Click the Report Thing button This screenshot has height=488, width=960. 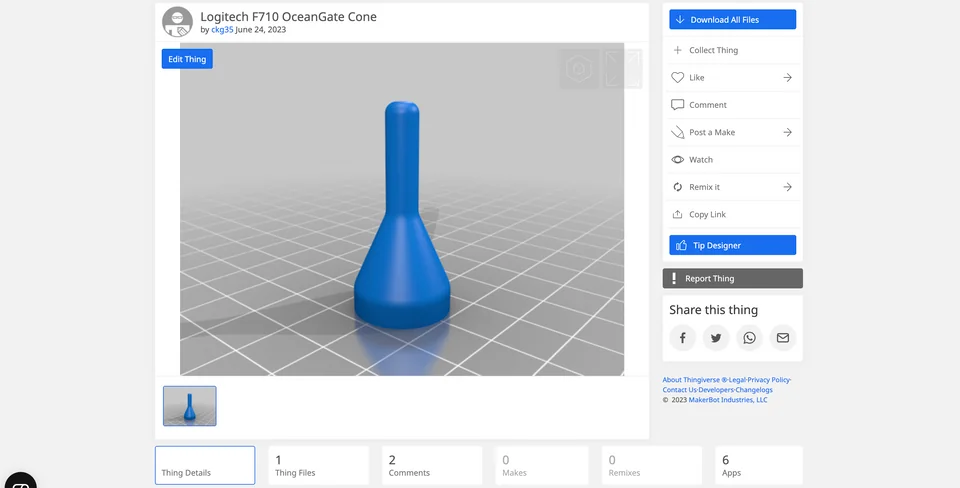pos(732,278)
